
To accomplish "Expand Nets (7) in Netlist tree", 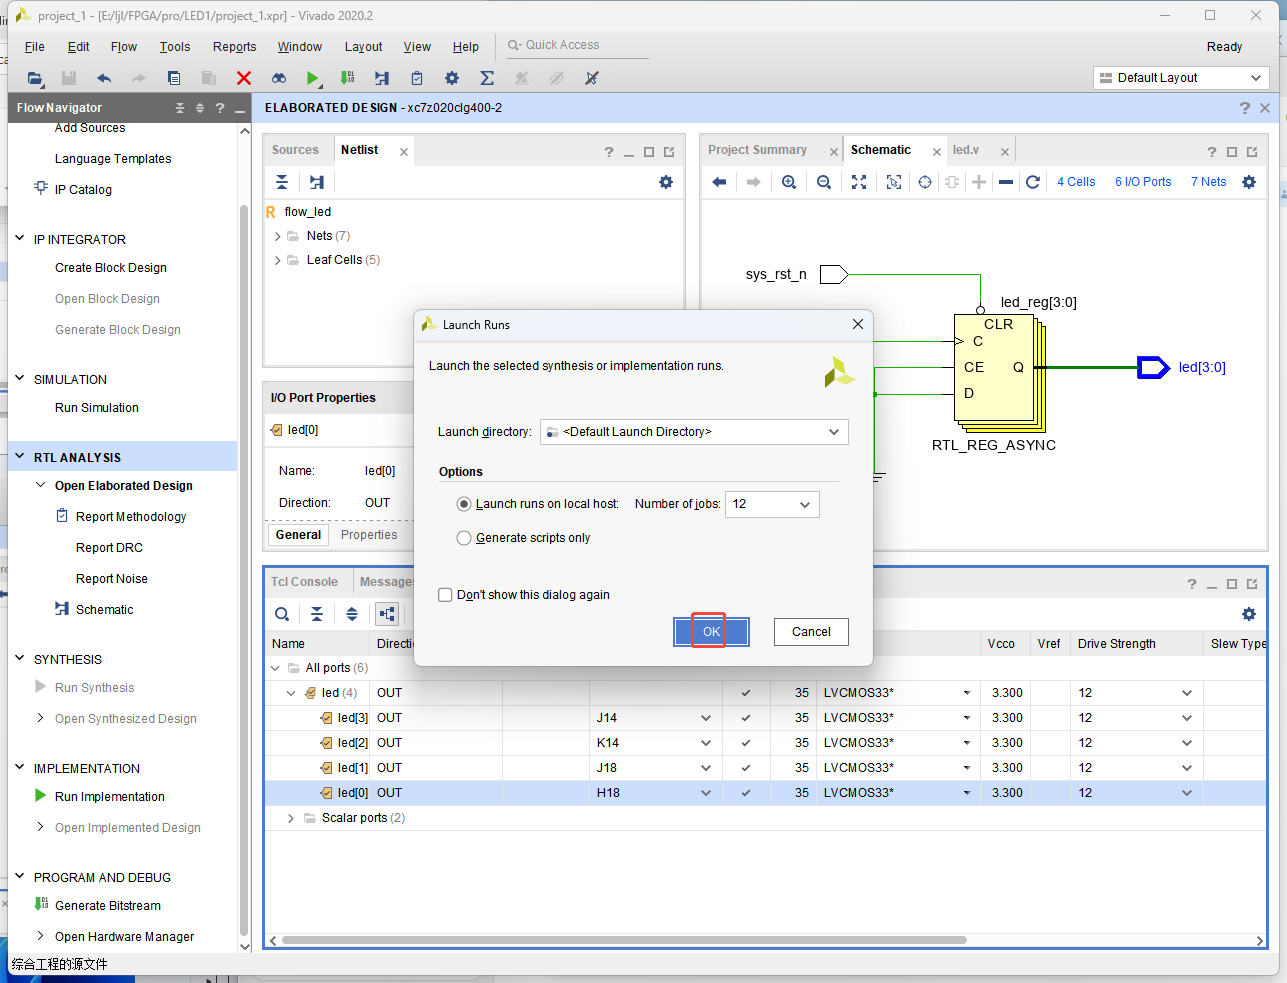I will point(278,236).
